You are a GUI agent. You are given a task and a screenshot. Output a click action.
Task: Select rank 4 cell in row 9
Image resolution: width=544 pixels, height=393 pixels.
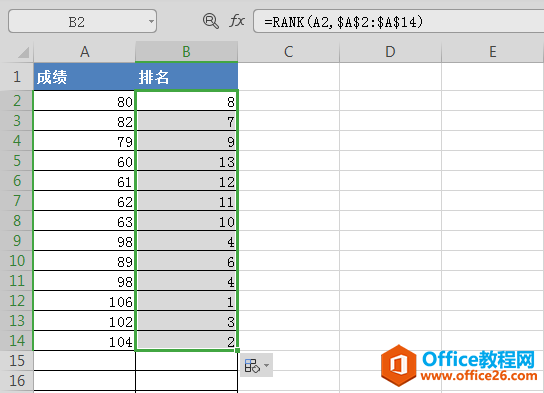point(186,241)
